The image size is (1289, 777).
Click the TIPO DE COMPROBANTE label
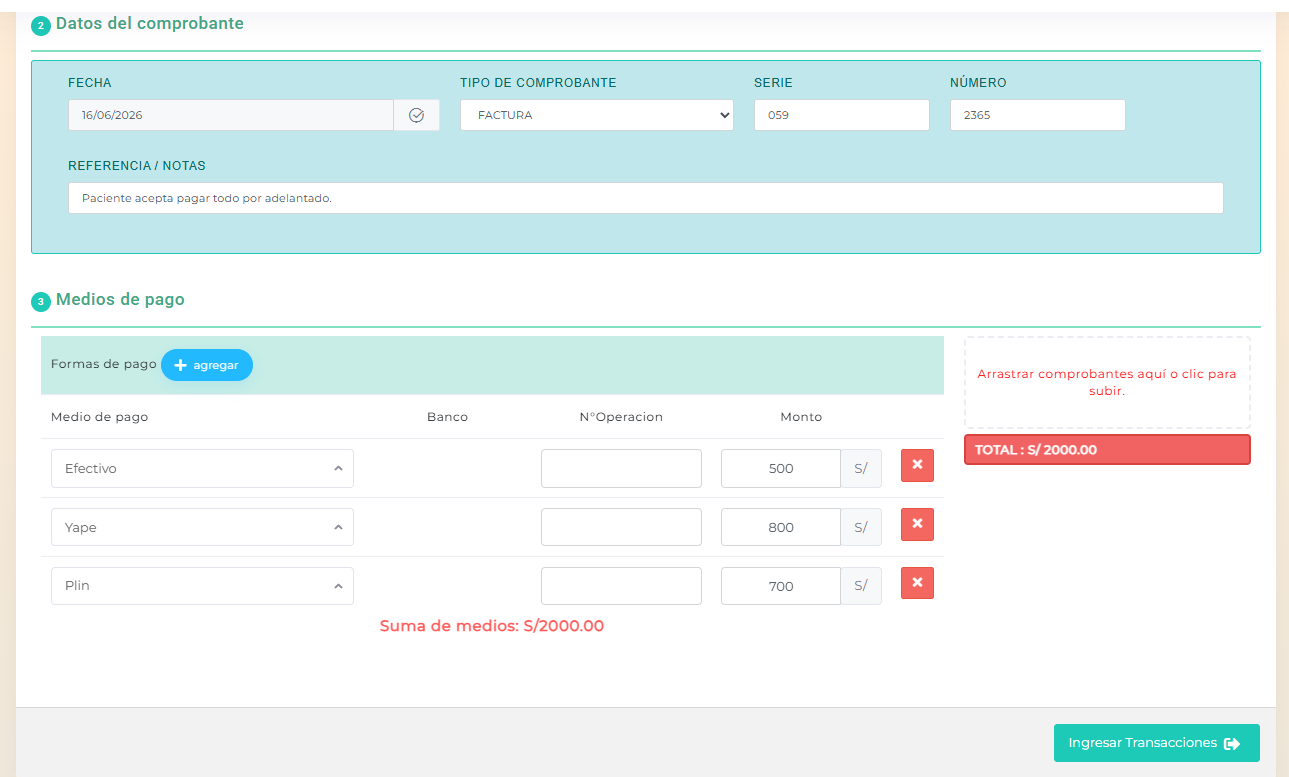coord(538,83)
